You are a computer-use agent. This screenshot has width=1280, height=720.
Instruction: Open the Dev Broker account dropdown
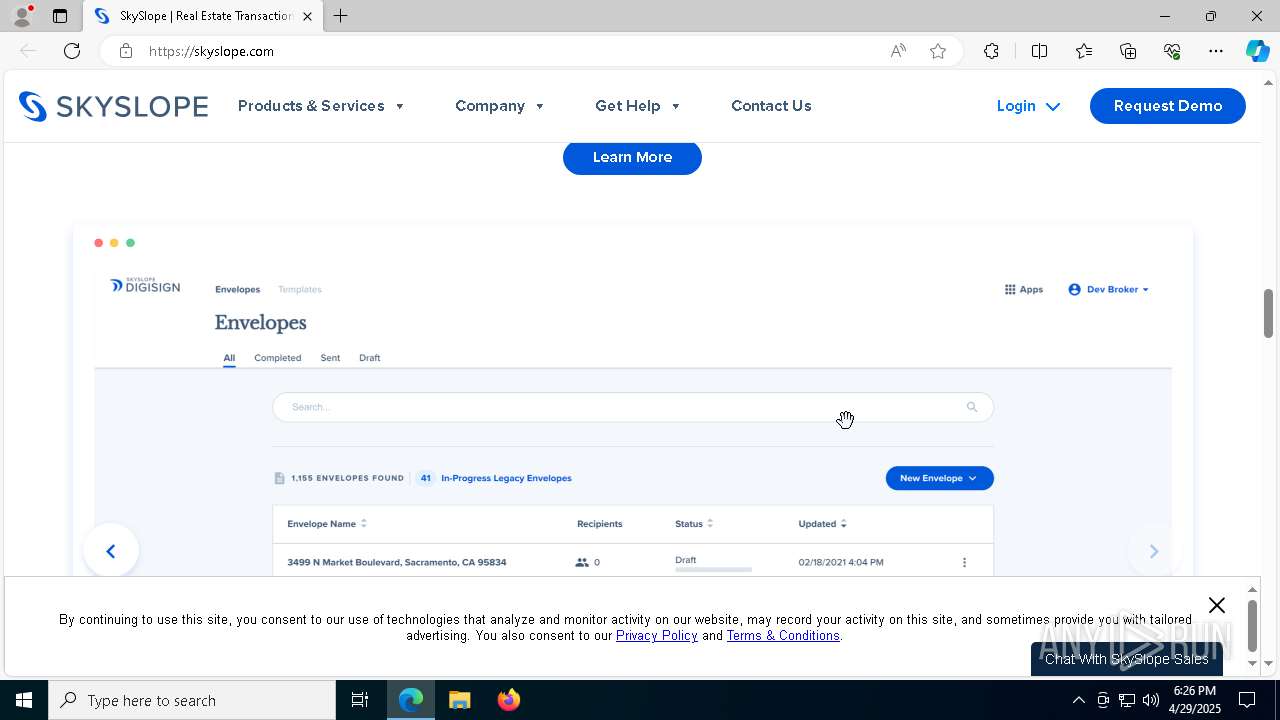[1109, 289]
